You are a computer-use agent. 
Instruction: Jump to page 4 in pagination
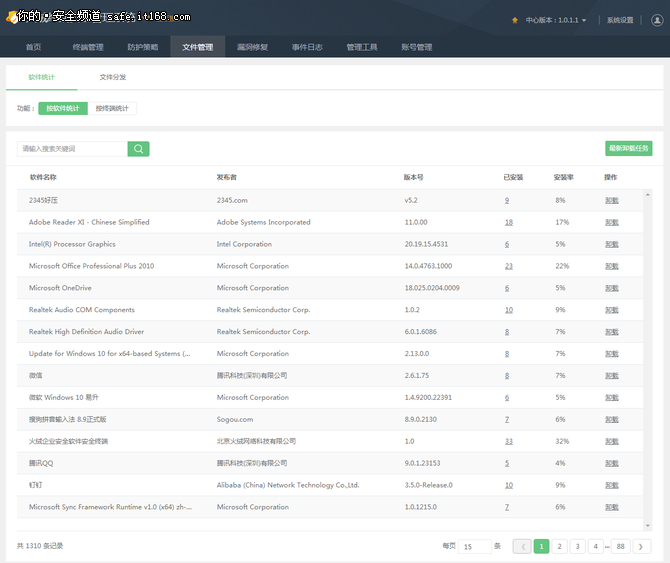pyautogui.click(x=595, y=546)
